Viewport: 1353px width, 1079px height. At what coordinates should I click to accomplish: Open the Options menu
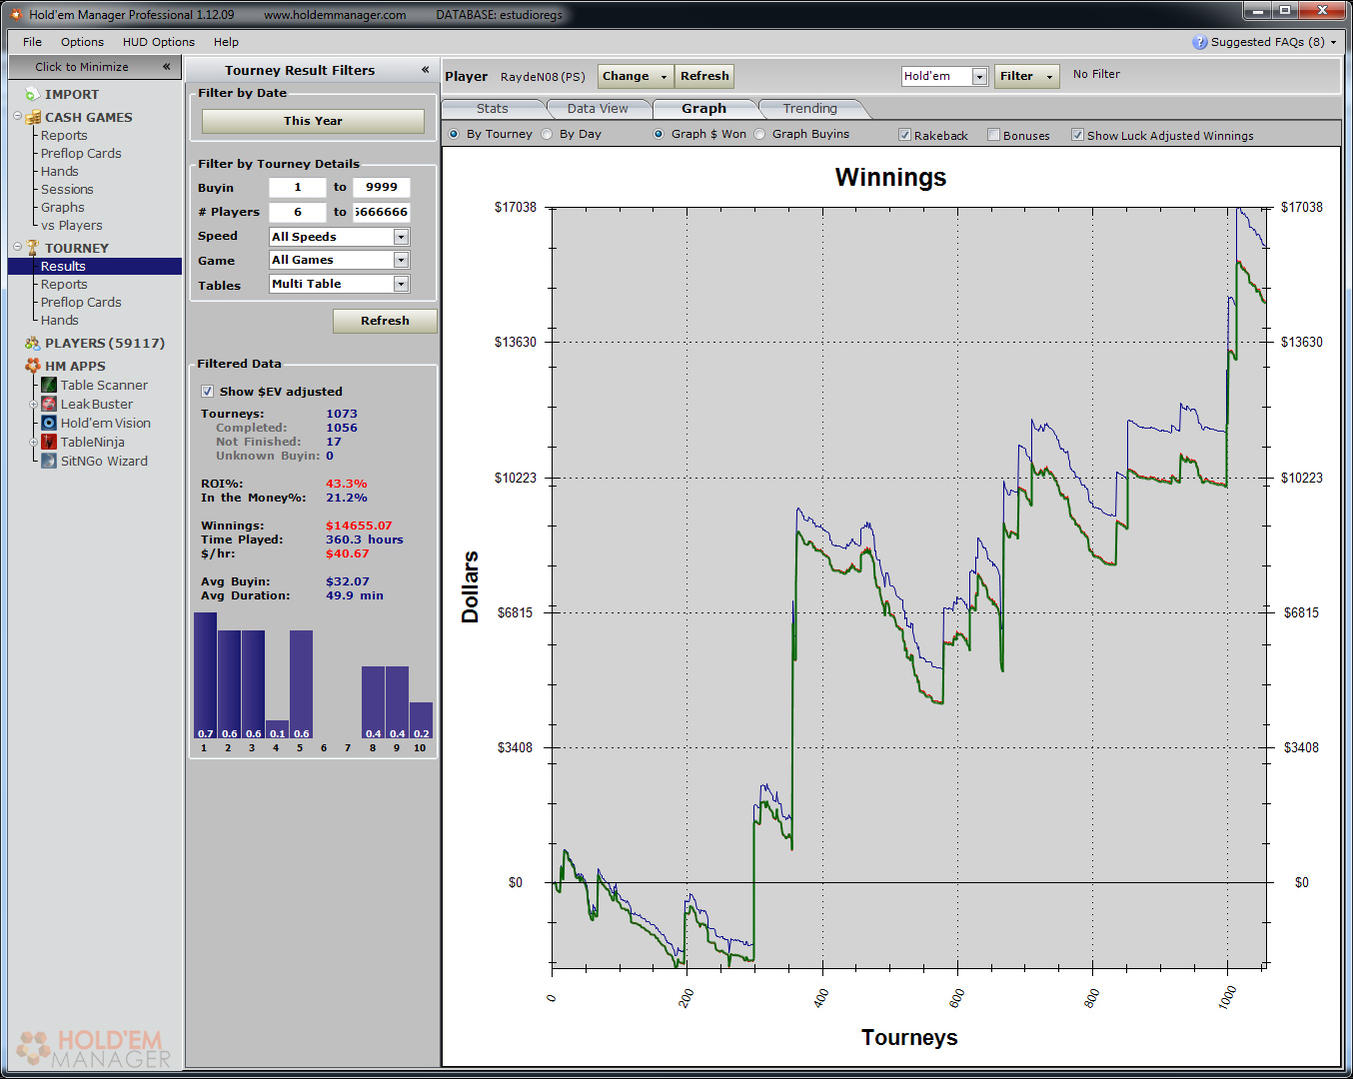[x=82, y=42]
